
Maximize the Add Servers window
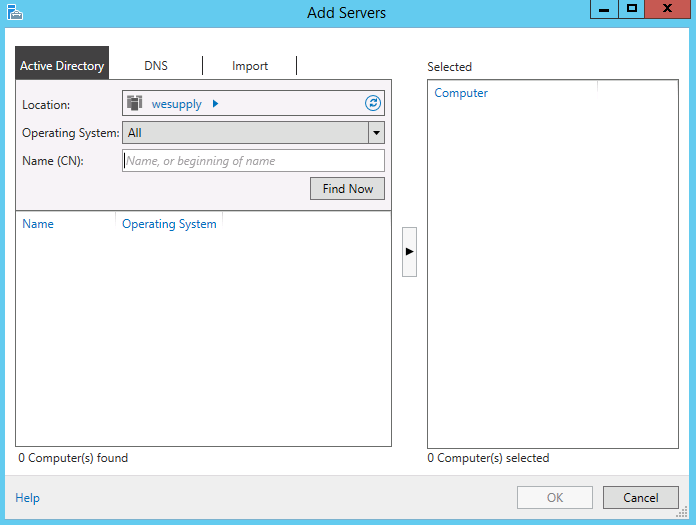632,9
